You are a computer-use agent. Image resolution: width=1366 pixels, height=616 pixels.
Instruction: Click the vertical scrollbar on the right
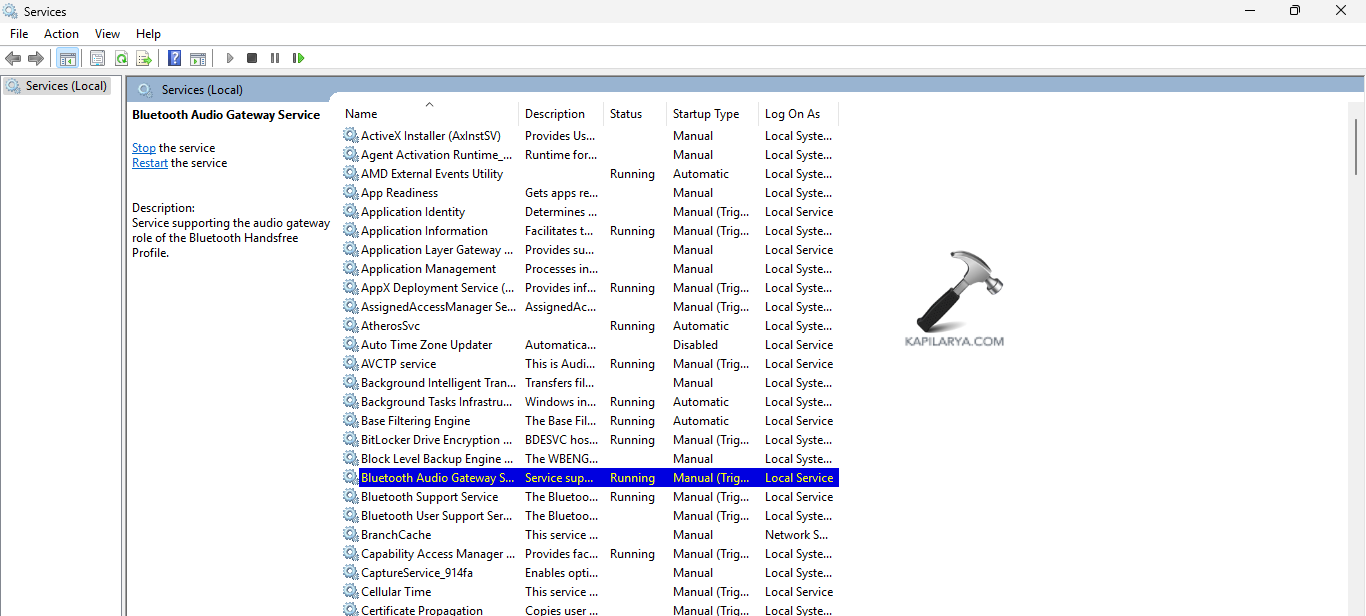[x=1358, y=145]
